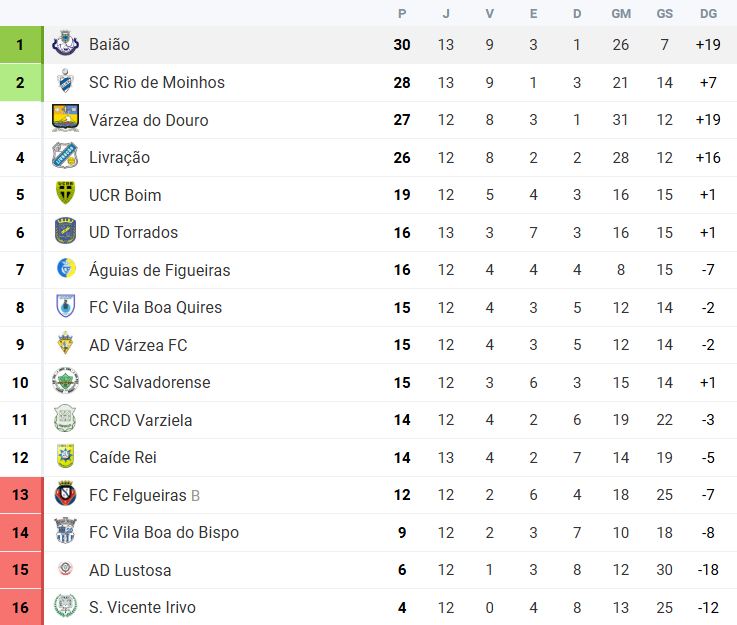The image size is (737, 625).
Task: Sort table by the P points column header
Action: (x=402, y=13)
